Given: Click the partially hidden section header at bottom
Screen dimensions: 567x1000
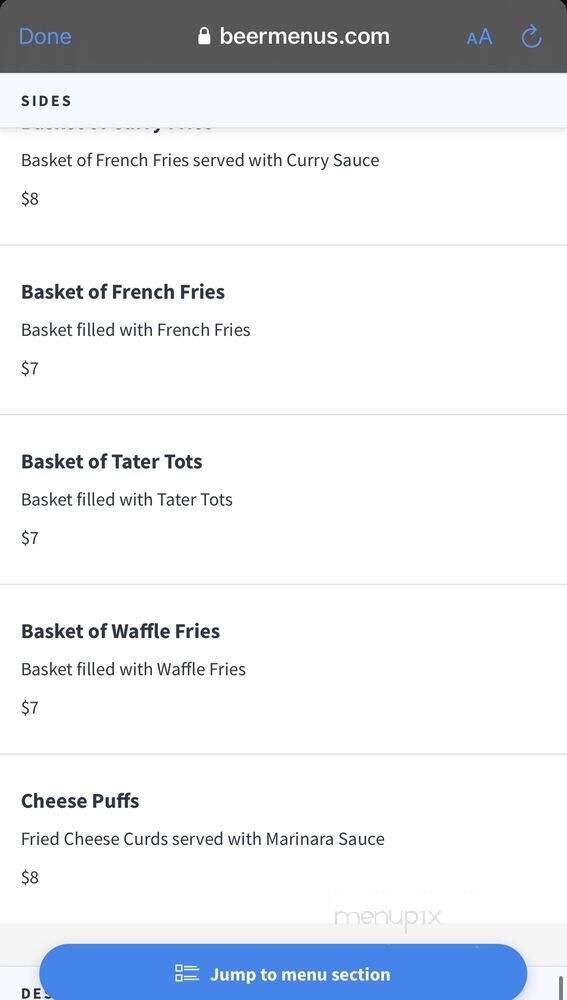Looking at the screenshot, I should click(31, 993).
